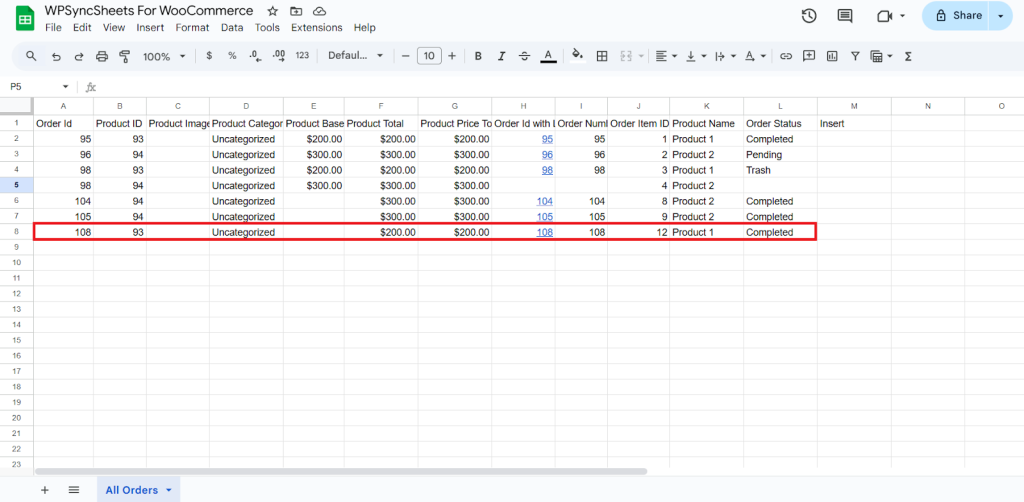1024x502 pixels.
Task: Open the fill color picker
Action: [578, 55]
